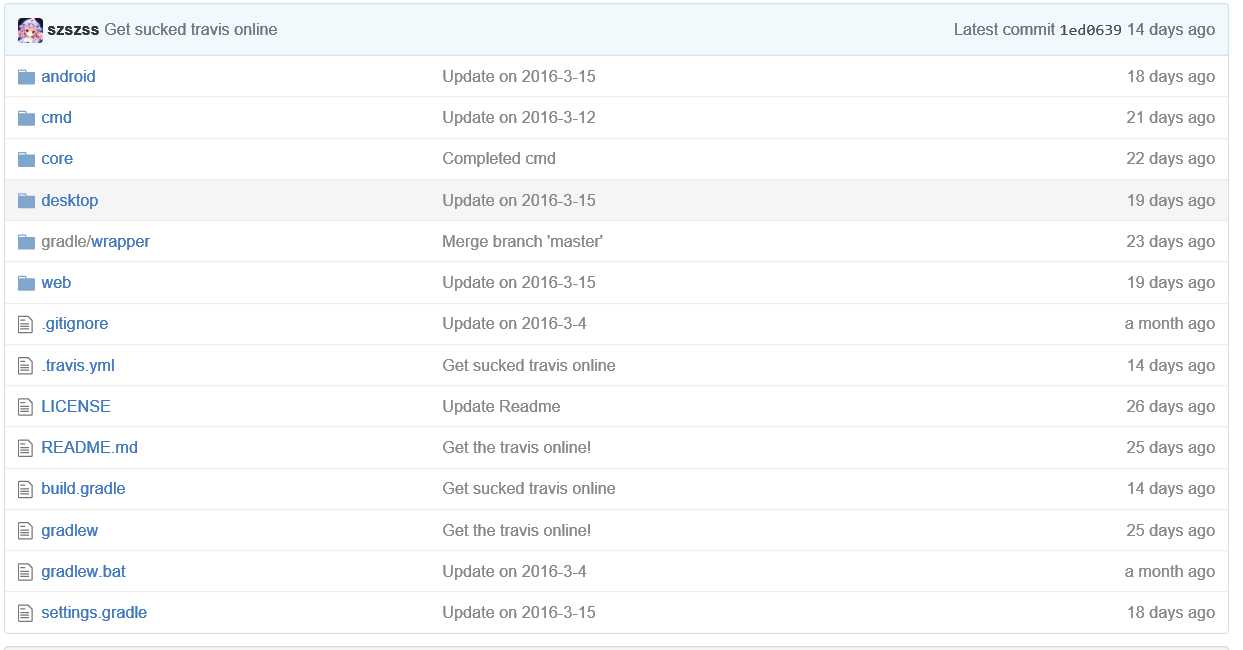1243x650 pixels.
Task: Open cmd commit 'Update on 2016-3-12'
Action: [519, 118]
